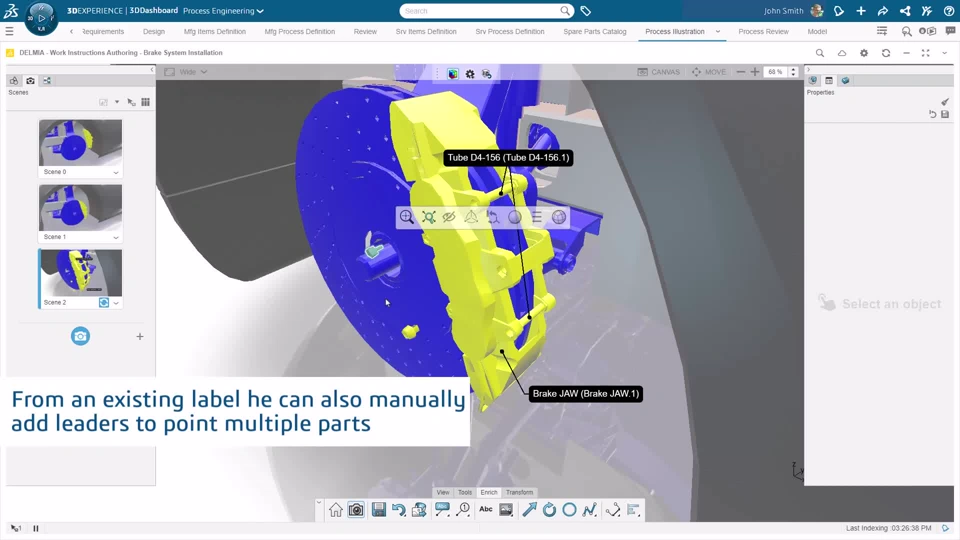Click the tag icon beside search bar
This screenshot has height=540, width=960.
point(586,11)
